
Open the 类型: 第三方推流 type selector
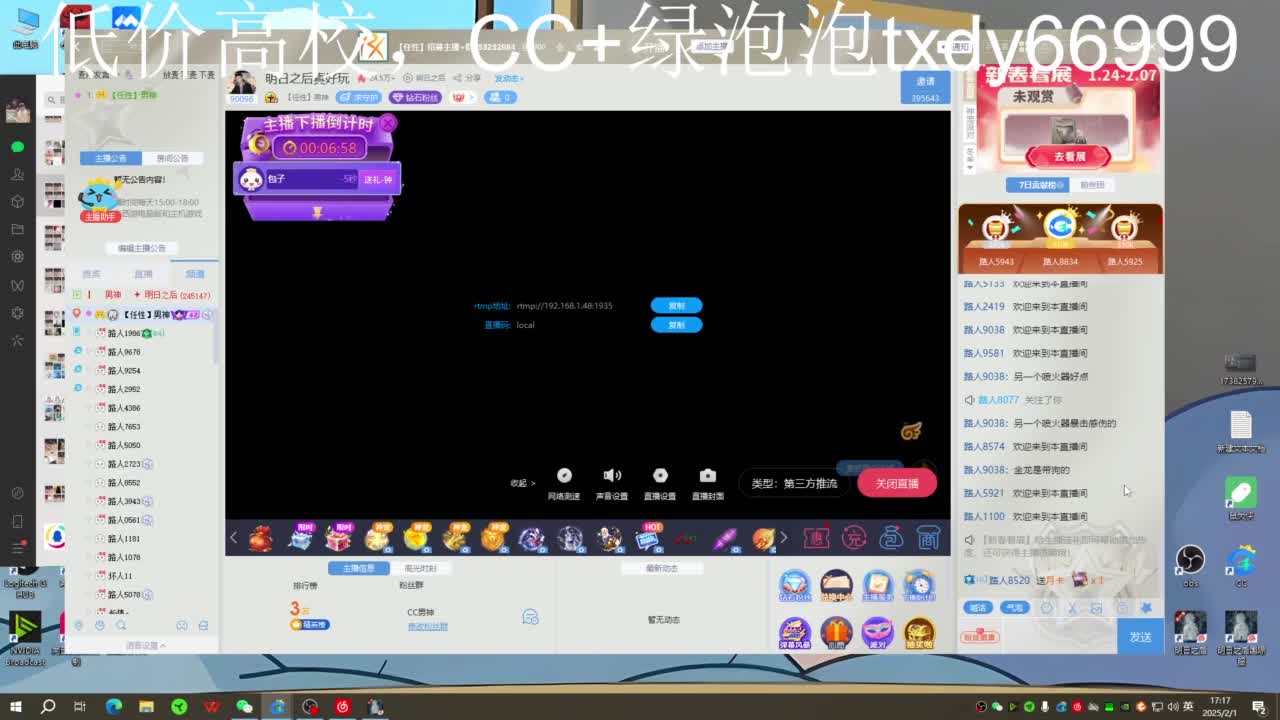coord(795,483)
